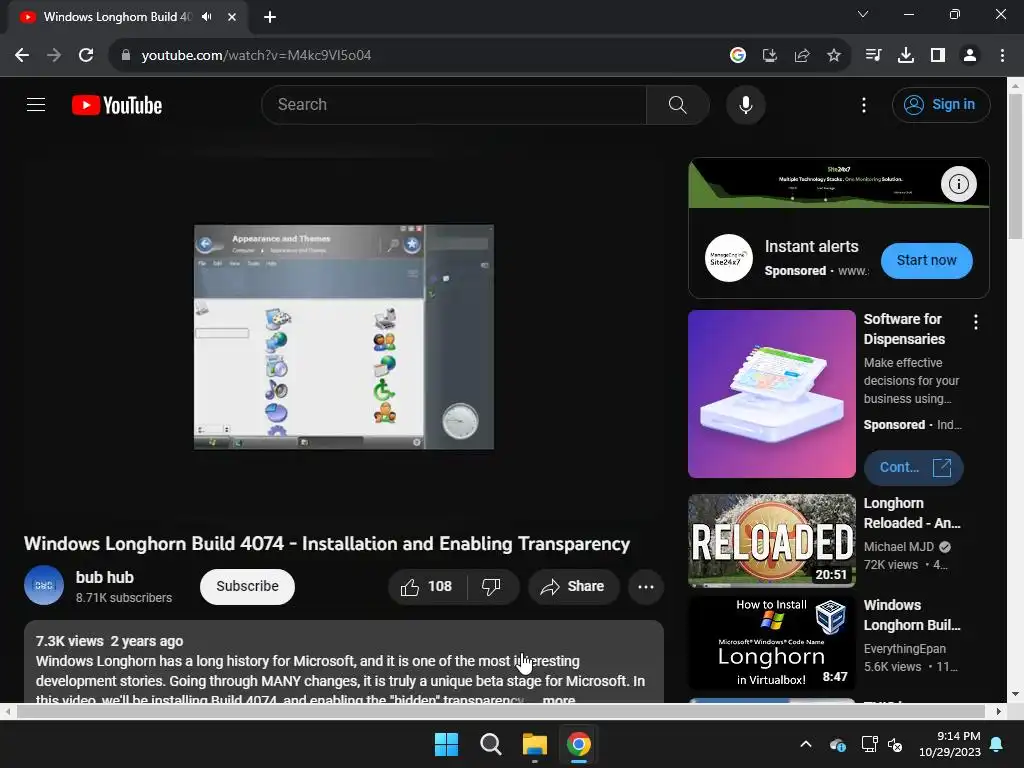Open Chrome profile icon
The image size is (1024, 768).
tap(970, 55)
